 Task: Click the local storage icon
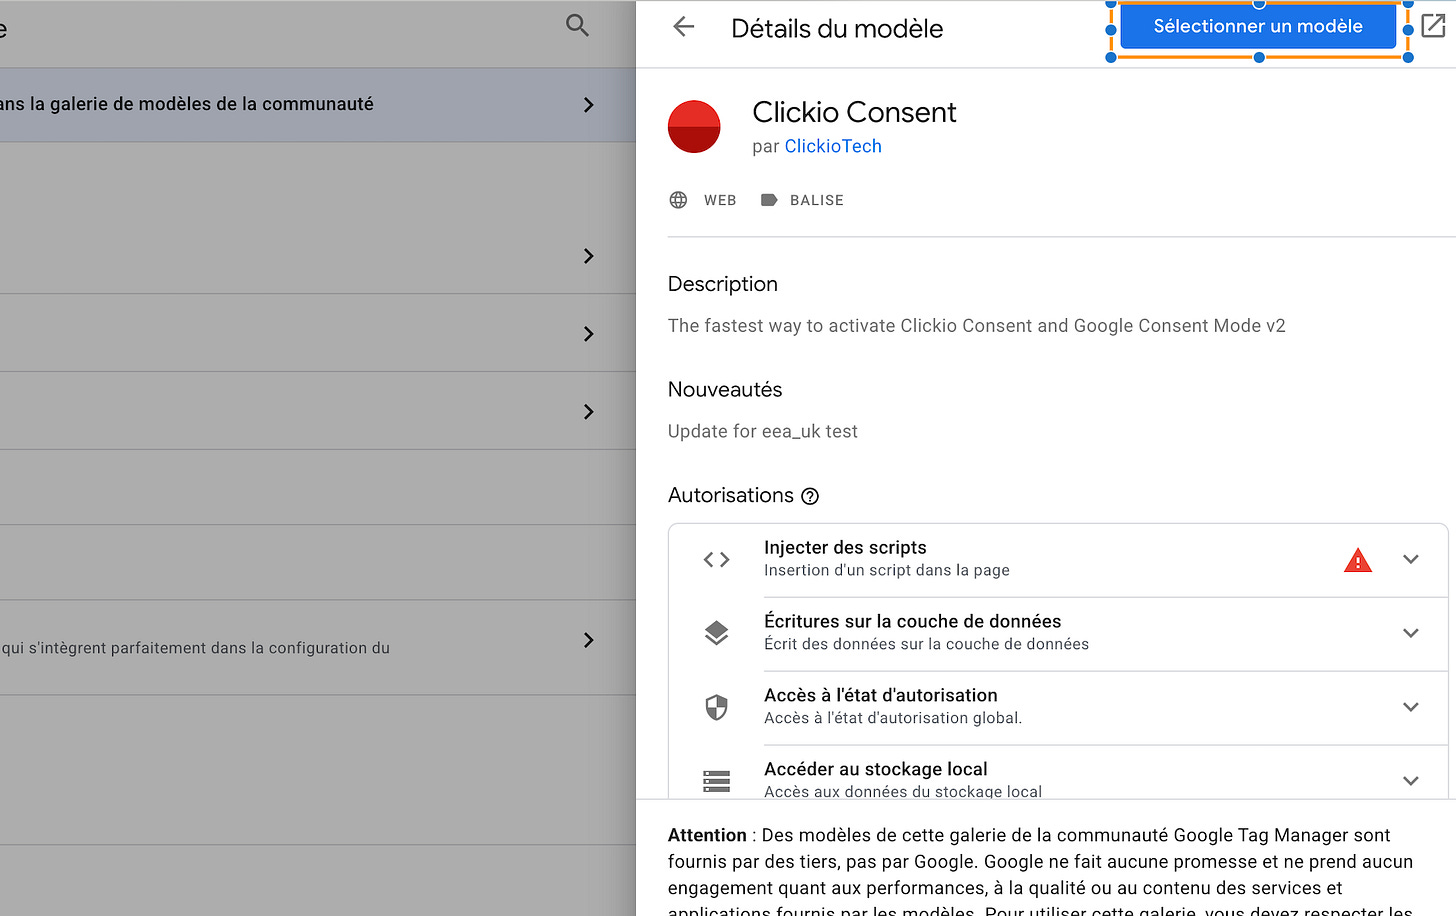tap(716, 781)
